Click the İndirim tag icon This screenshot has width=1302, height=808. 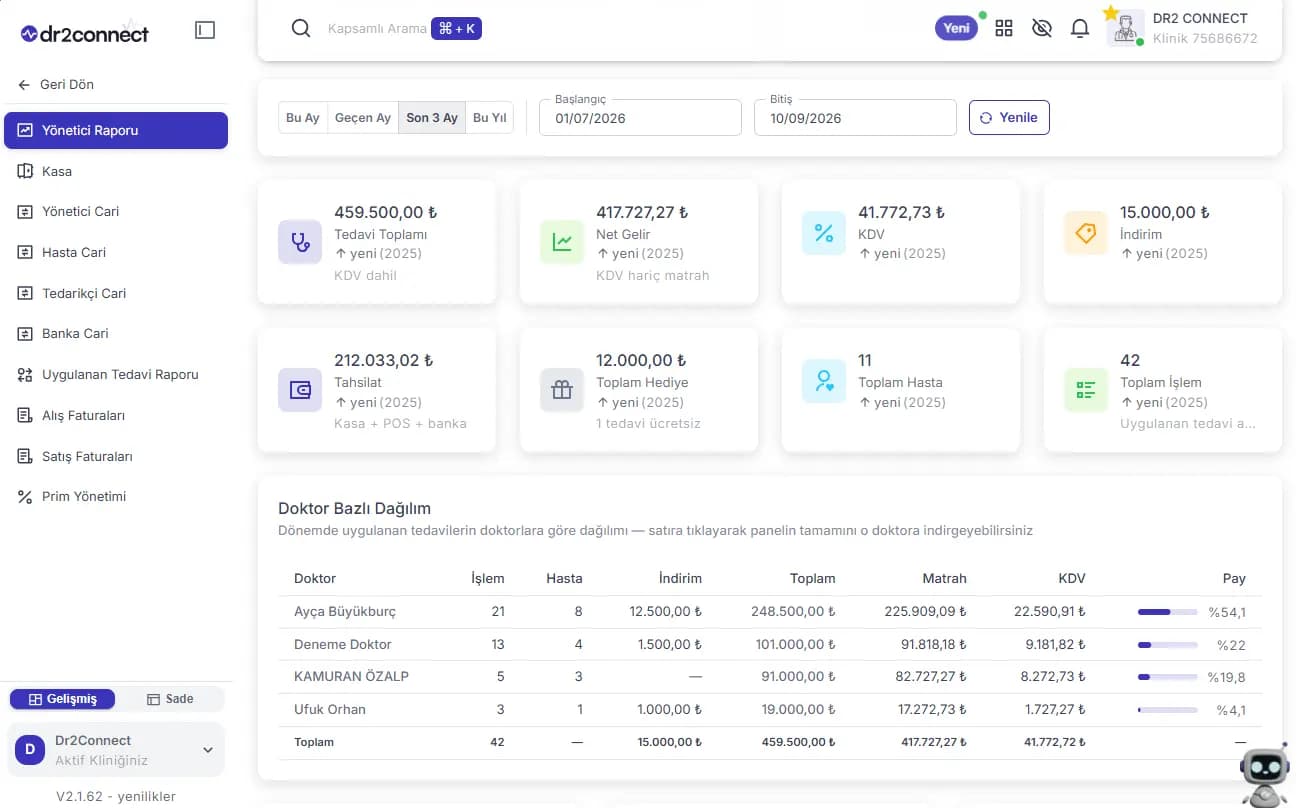[x=1086, y=233]
